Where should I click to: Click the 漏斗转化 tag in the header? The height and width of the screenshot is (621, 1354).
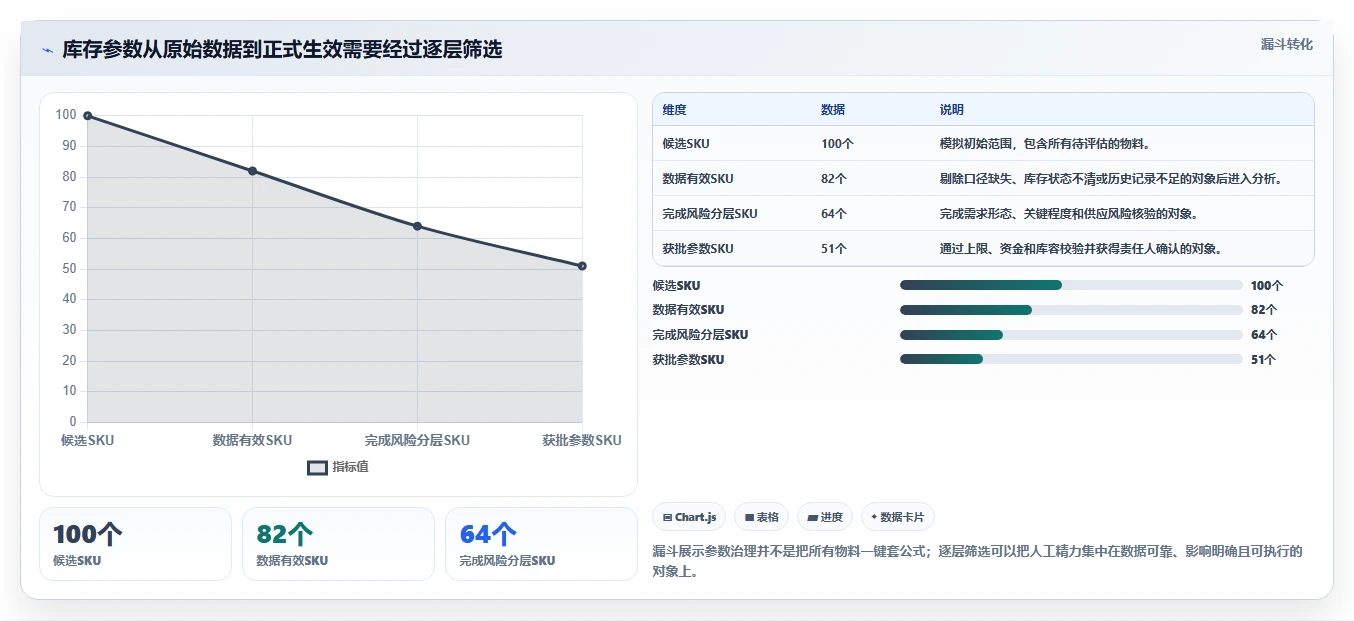(x=1286, y=44)
